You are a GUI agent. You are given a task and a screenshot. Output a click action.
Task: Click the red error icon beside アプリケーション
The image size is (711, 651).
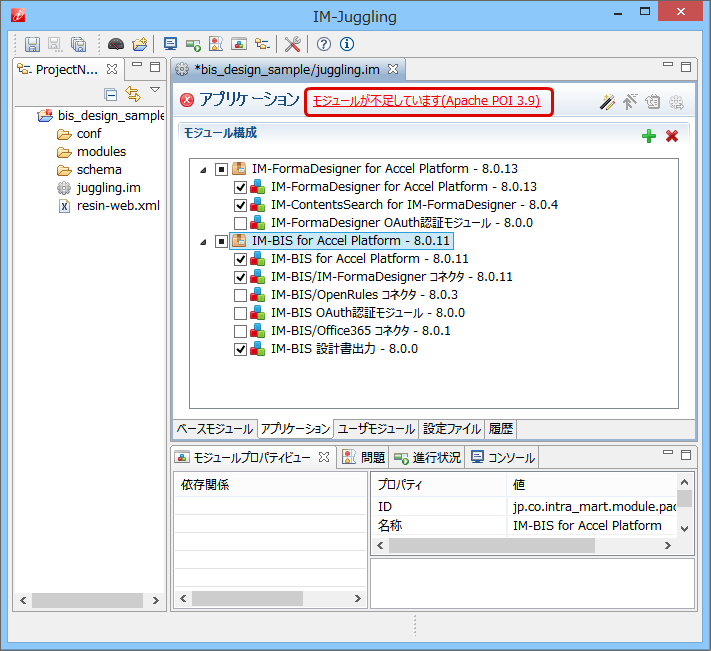coord(187,100)
